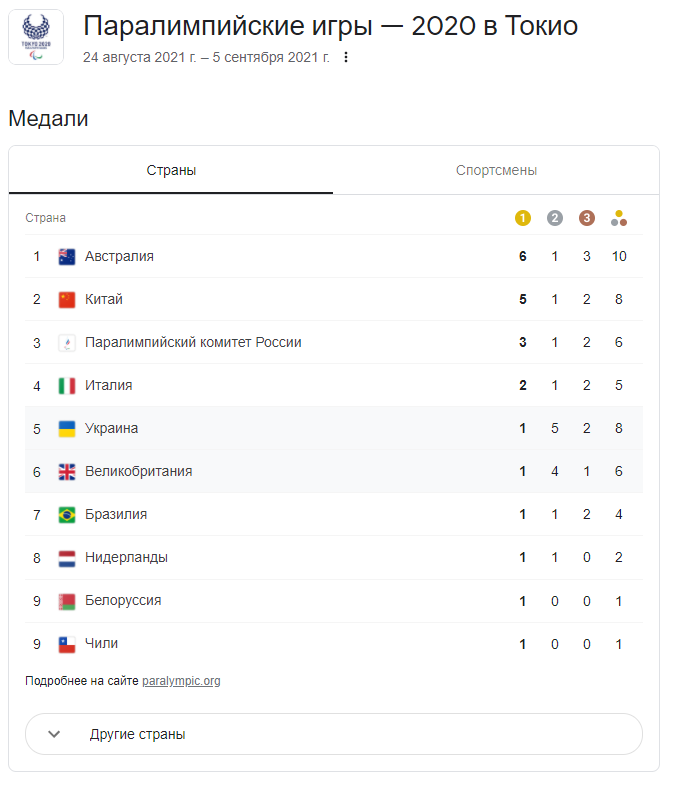The image size is (680, 791).
Task: Click the bronze medal column icon
Action: (587, 218)
